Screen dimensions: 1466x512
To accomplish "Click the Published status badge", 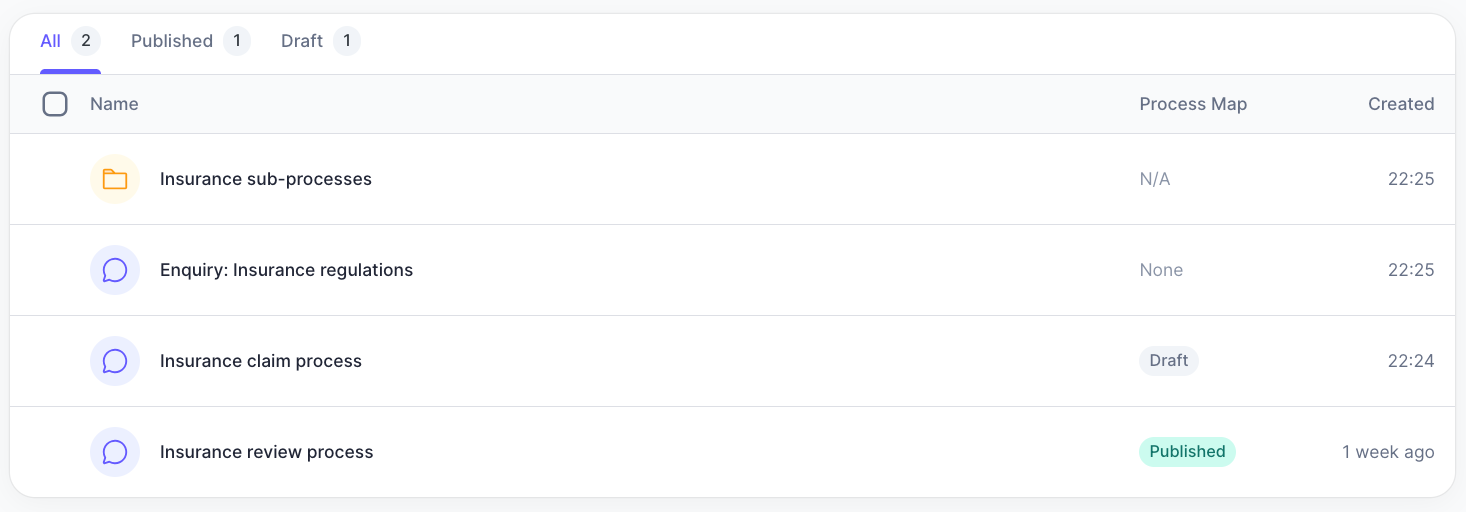I will click(x=1187, y=452).
